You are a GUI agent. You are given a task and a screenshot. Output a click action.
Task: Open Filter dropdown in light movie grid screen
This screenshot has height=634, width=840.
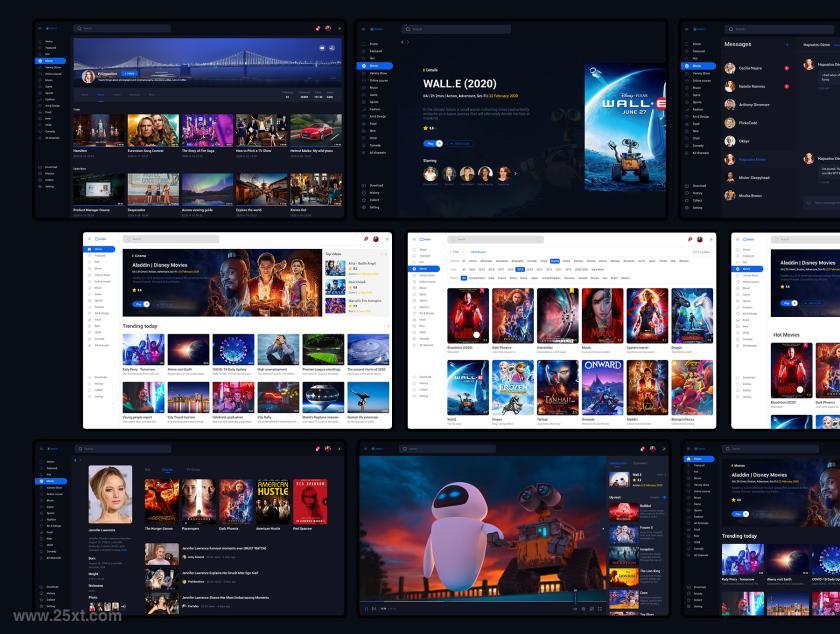[x=456, y=252]
